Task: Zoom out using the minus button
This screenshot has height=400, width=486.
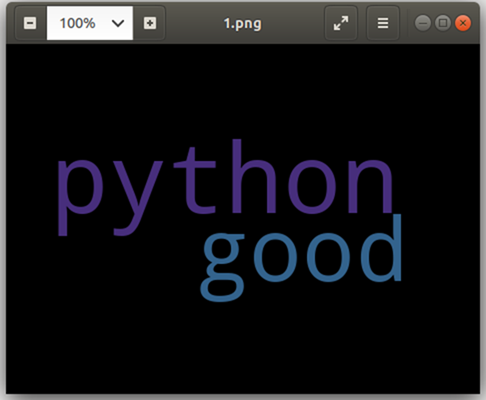Action: [x=30, y=23]
